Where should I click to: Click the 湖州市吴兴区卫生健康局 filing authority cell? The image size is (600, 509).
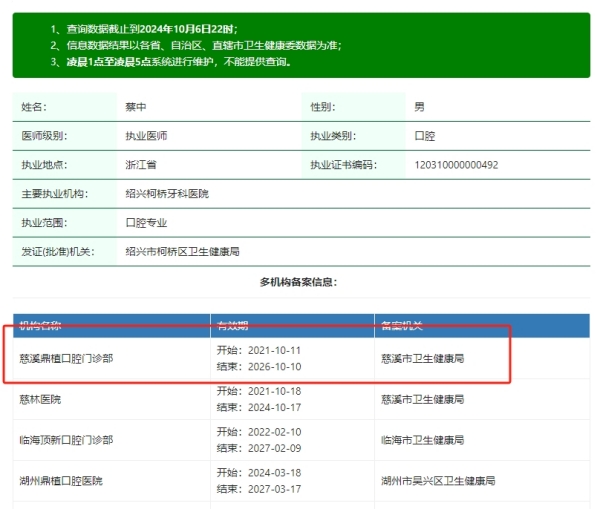point(438,481)
